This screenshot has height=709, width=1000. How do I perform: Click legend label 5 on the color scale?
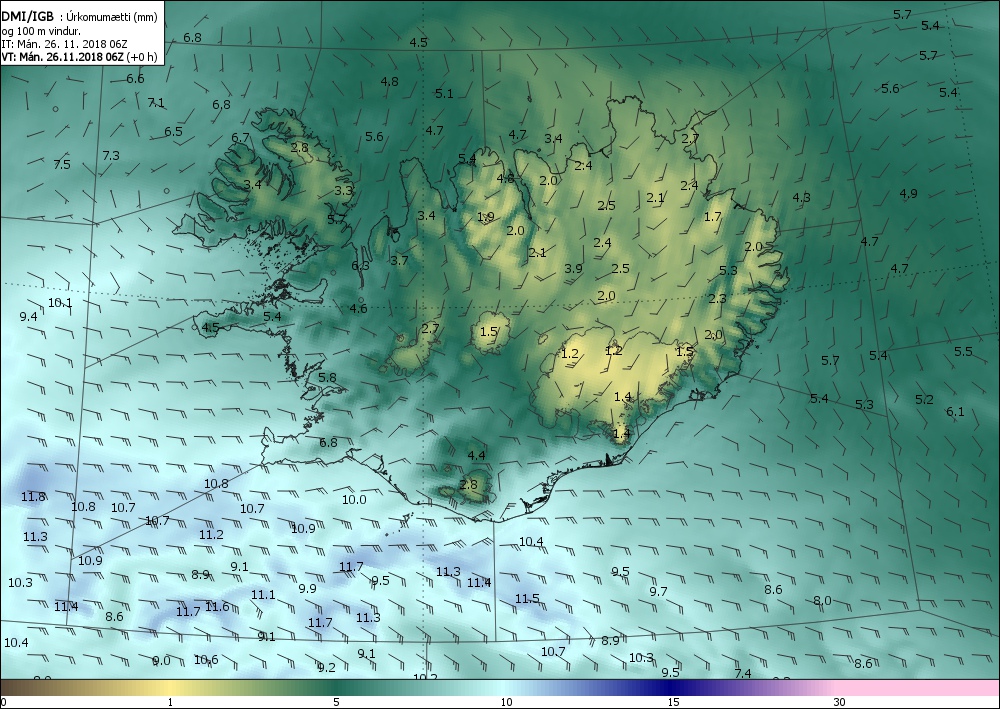[336, 702]
